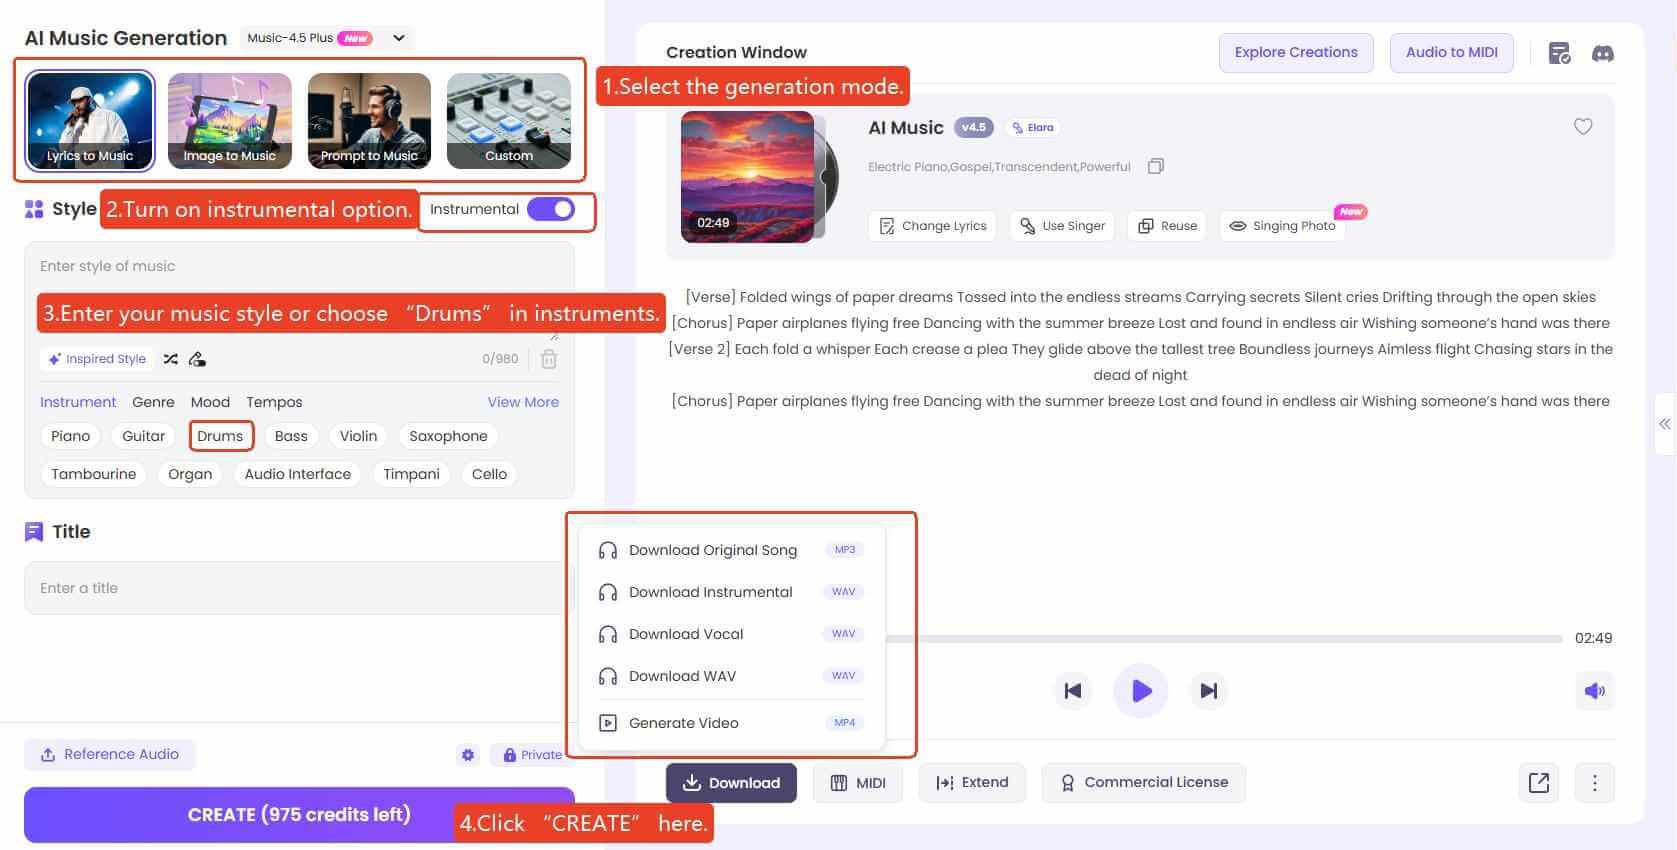Switch to Tempos tab
Viewport: 1677px width, 850px height.
(274, 402)
